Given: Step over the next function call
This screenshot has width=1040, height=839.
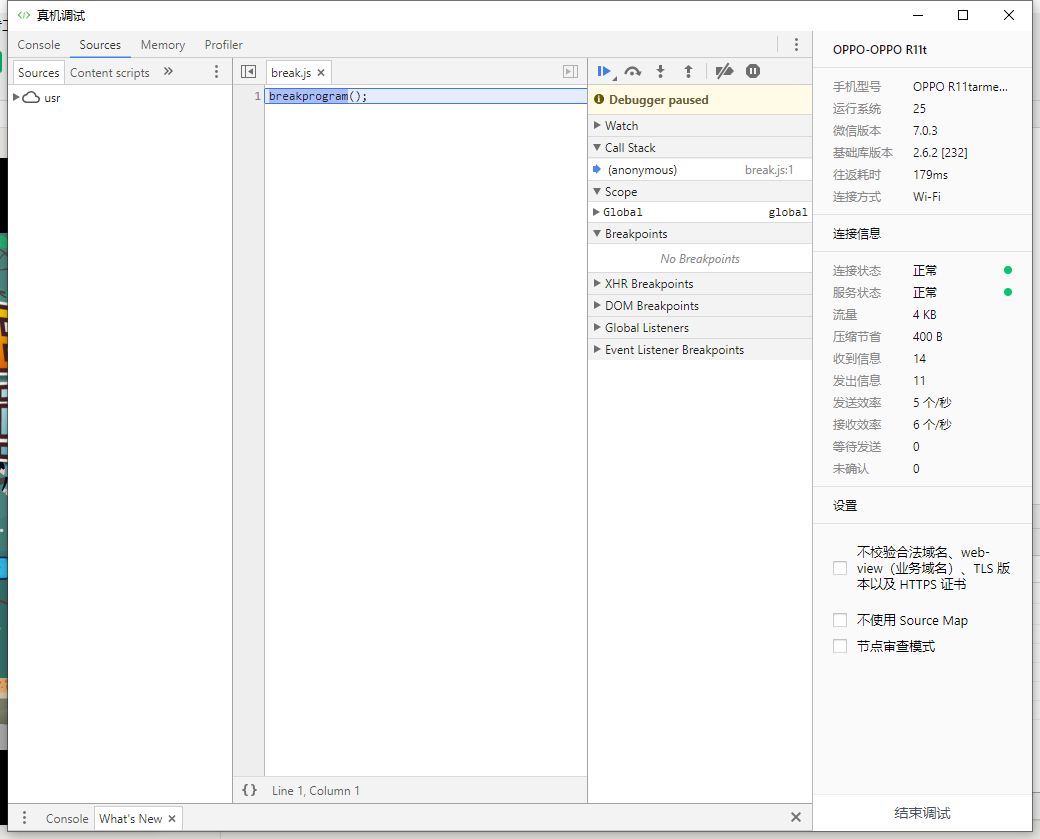Looking at the screenshot, I should pyautogui.click(x=633, y=72).
